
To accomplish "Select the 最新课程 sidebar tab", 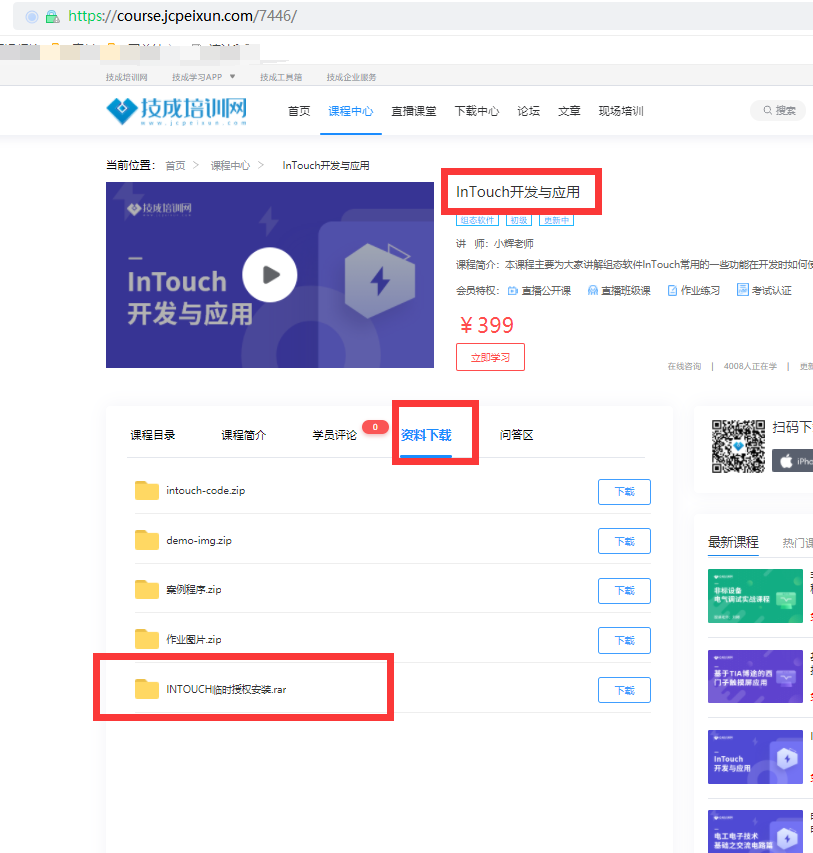I will (x=733, y=542).
